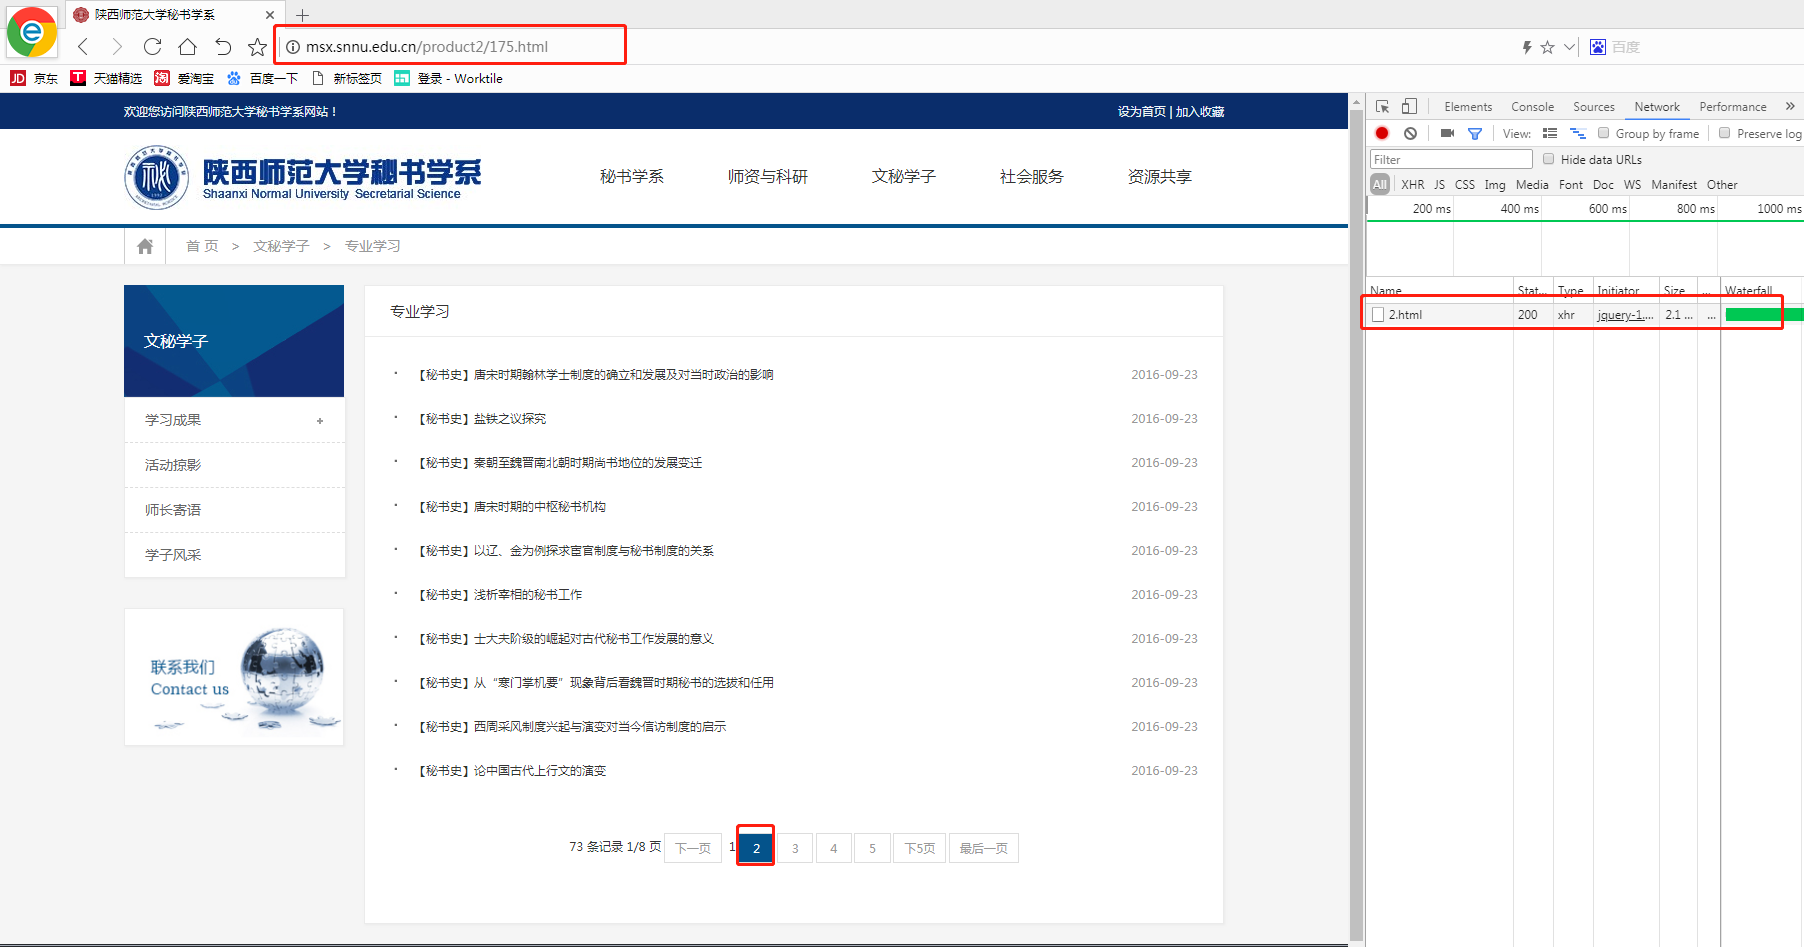Switch to large request rows view icon
Image resolution: width=1804 pixels, height=947 pixels.
click(1550, 133)
